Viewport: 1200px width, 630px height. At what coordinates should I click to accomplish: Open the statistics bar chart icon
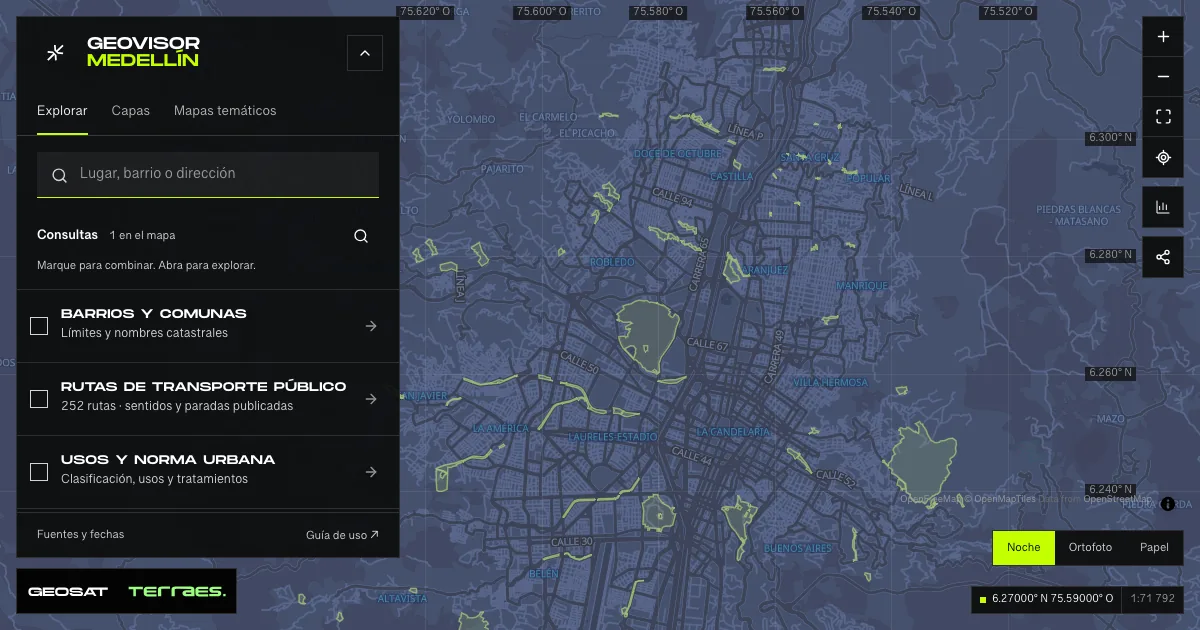[1163, 207]
